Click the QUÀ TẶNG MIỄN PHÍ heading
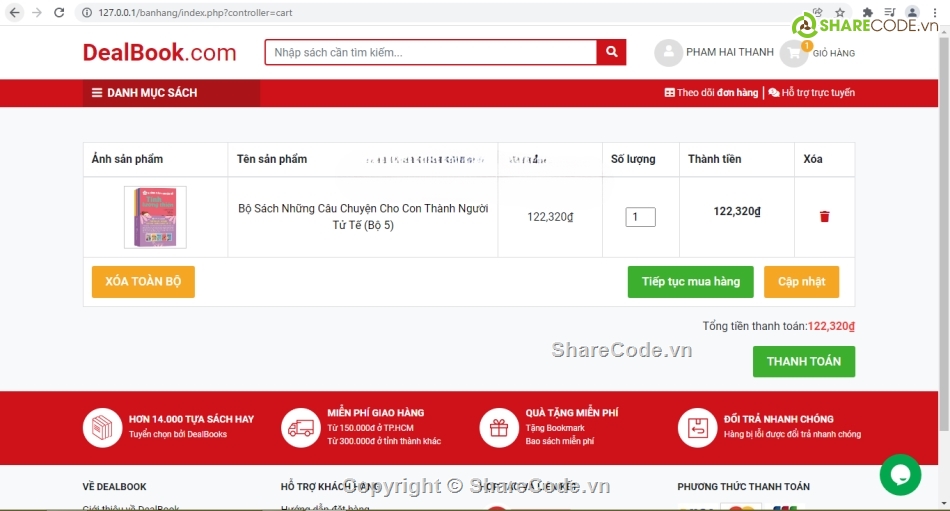The height and width of the screenshot is (511, 950). point(572,413)
